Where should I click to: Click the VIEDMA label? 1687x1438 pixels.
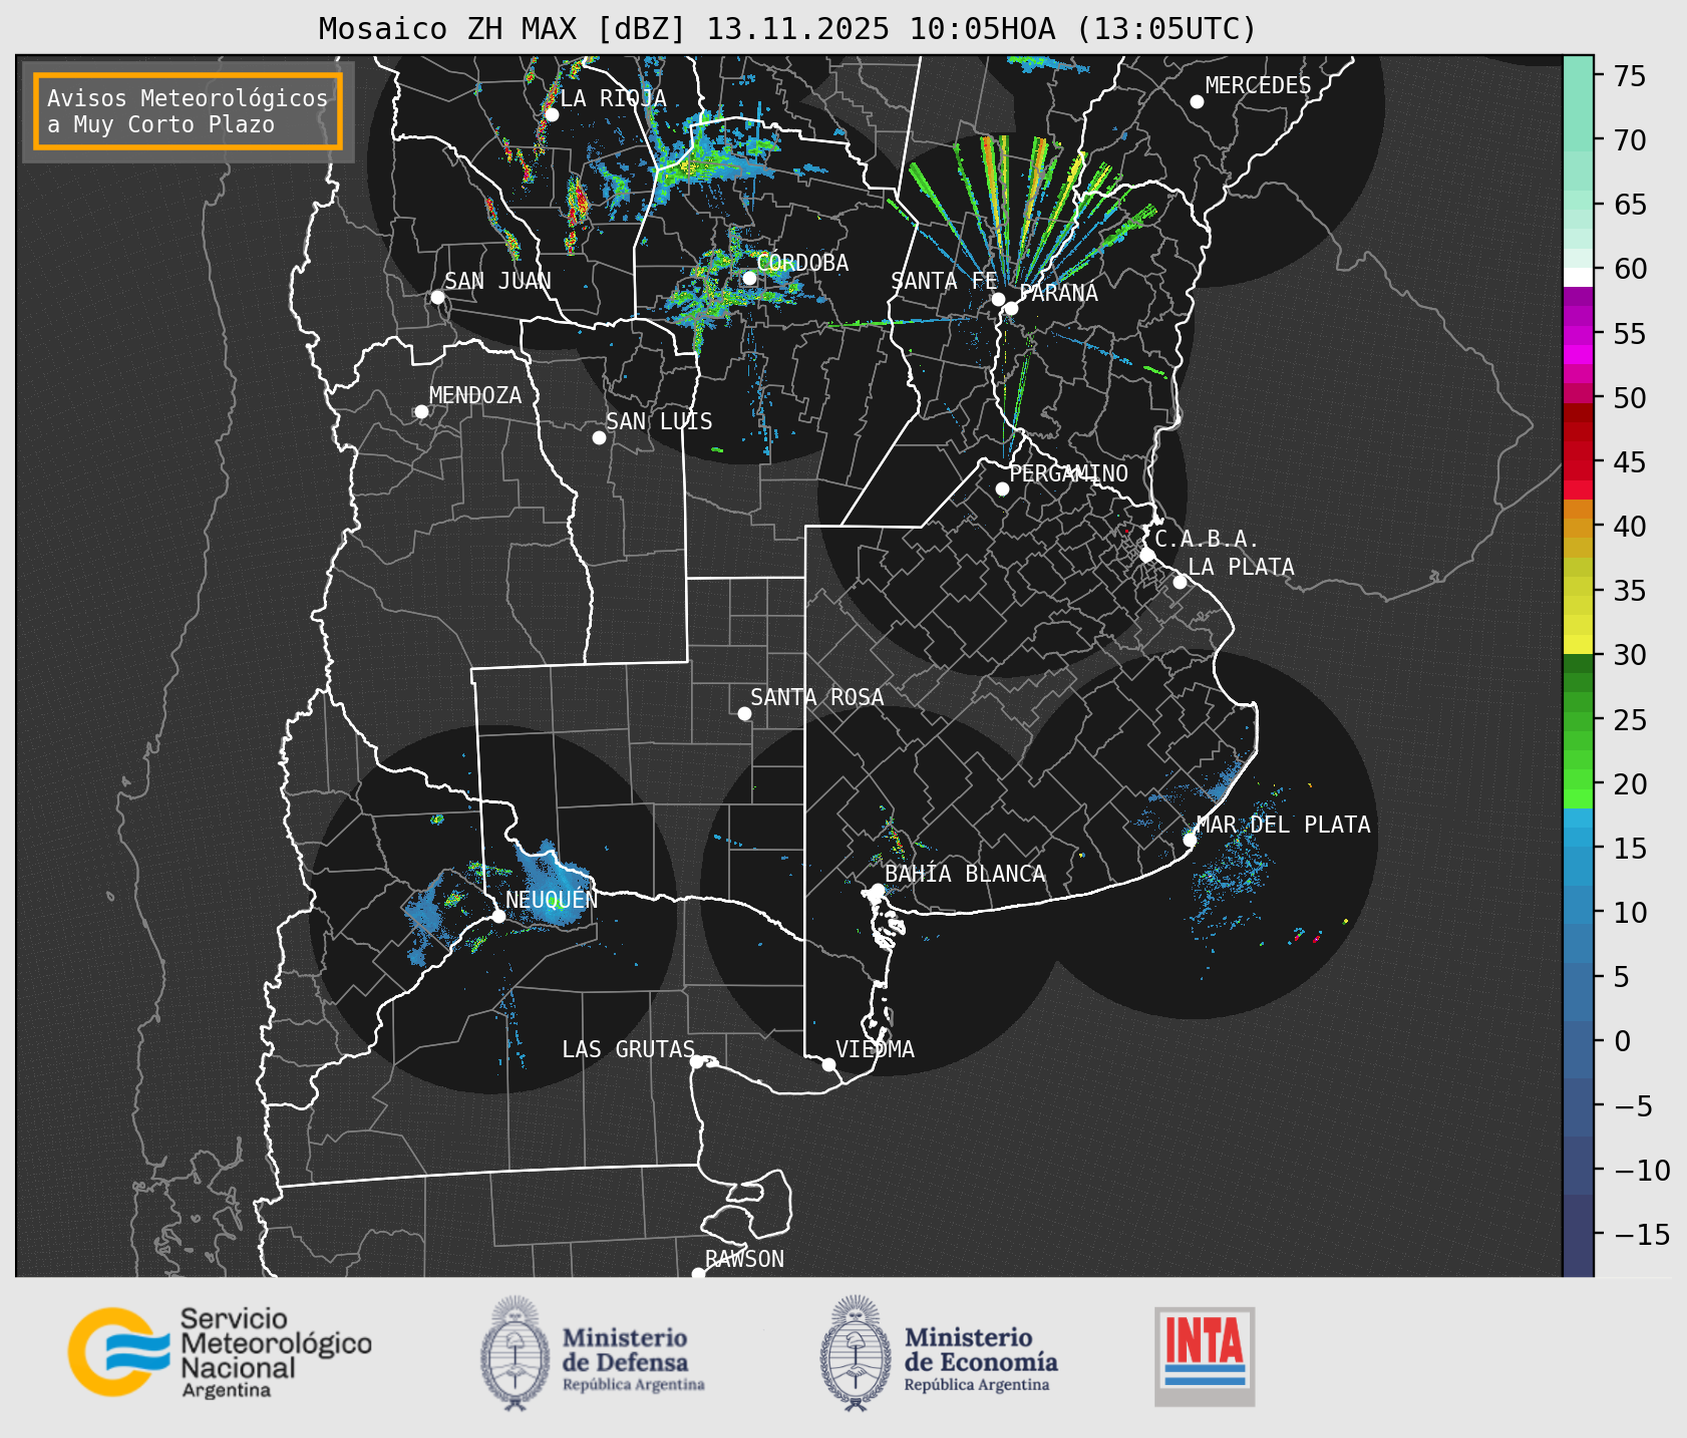[875, 1049]
